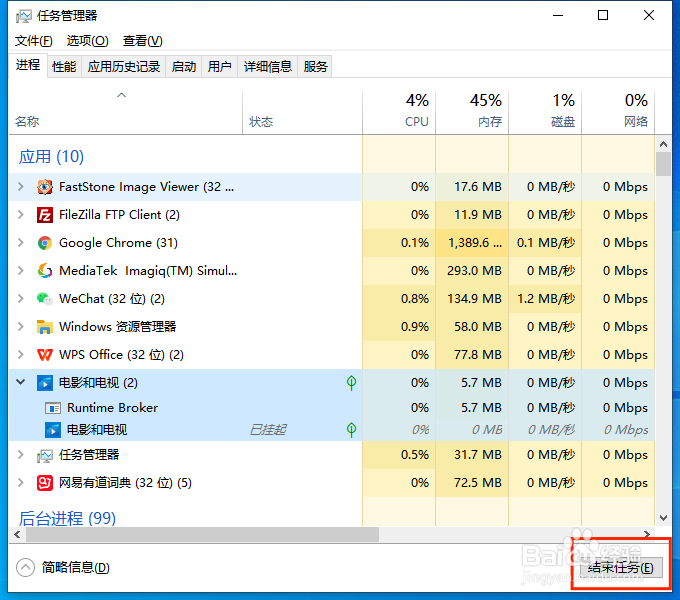Switch to the 启动 tab
680x600 pixels.
(184, 66)
